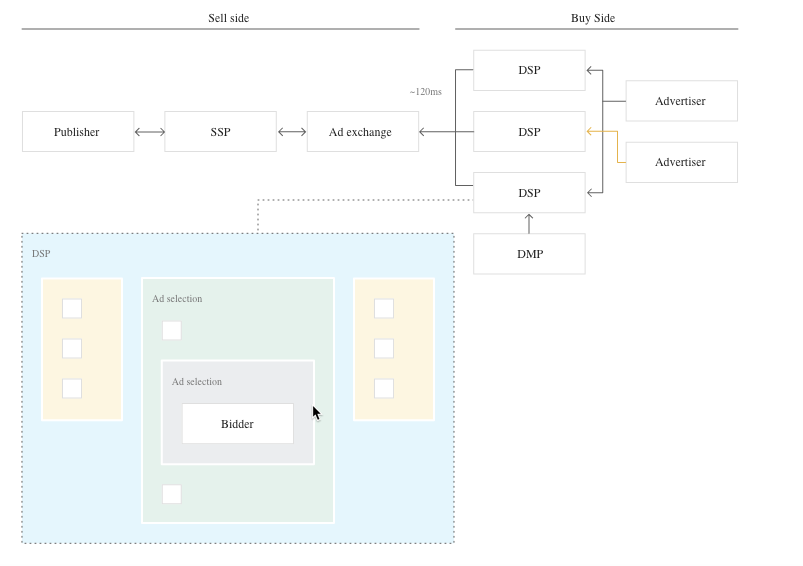Click the "DSP" label in blue container
Image resolution: width=803 pixels, height=566 pixels.
point(41,254)
